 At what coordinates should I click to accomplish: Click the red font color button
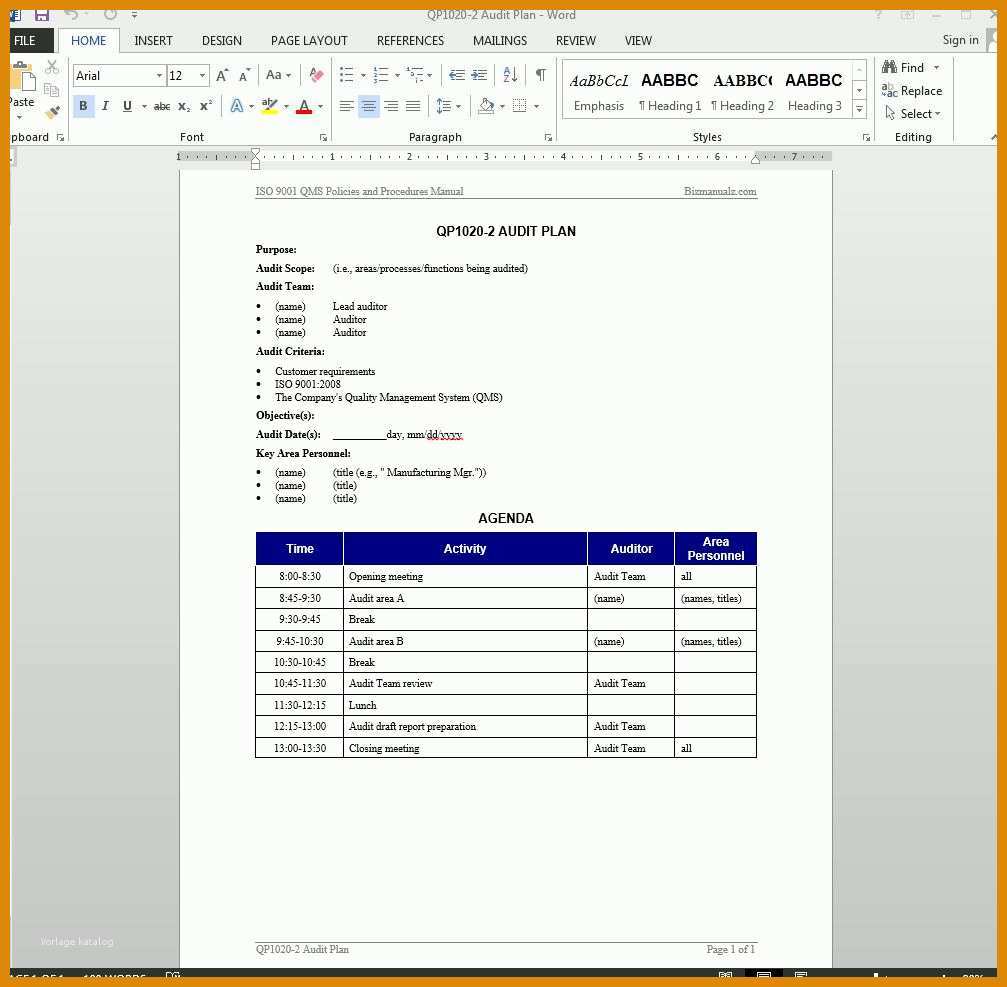[x=304, y=106]
